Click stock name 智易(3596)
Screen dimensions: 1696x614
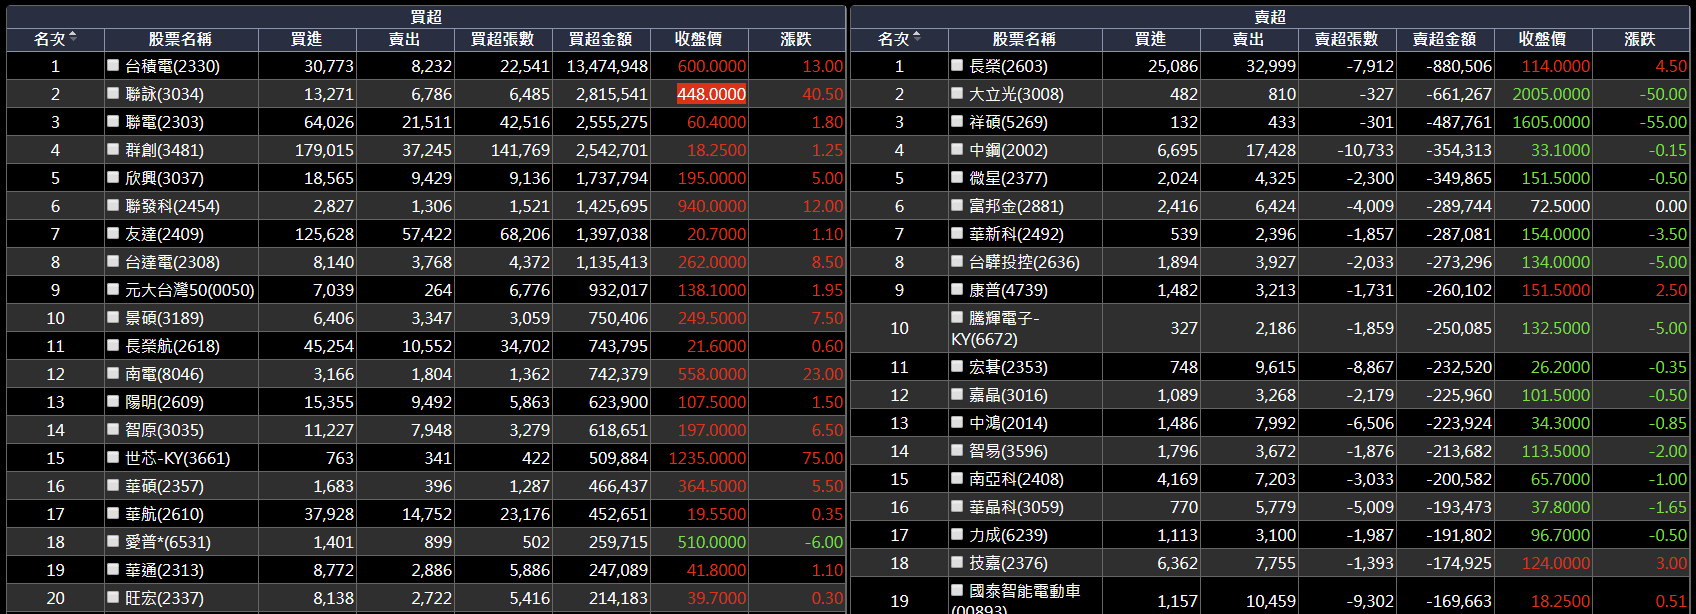click(x=1008, y=451)
